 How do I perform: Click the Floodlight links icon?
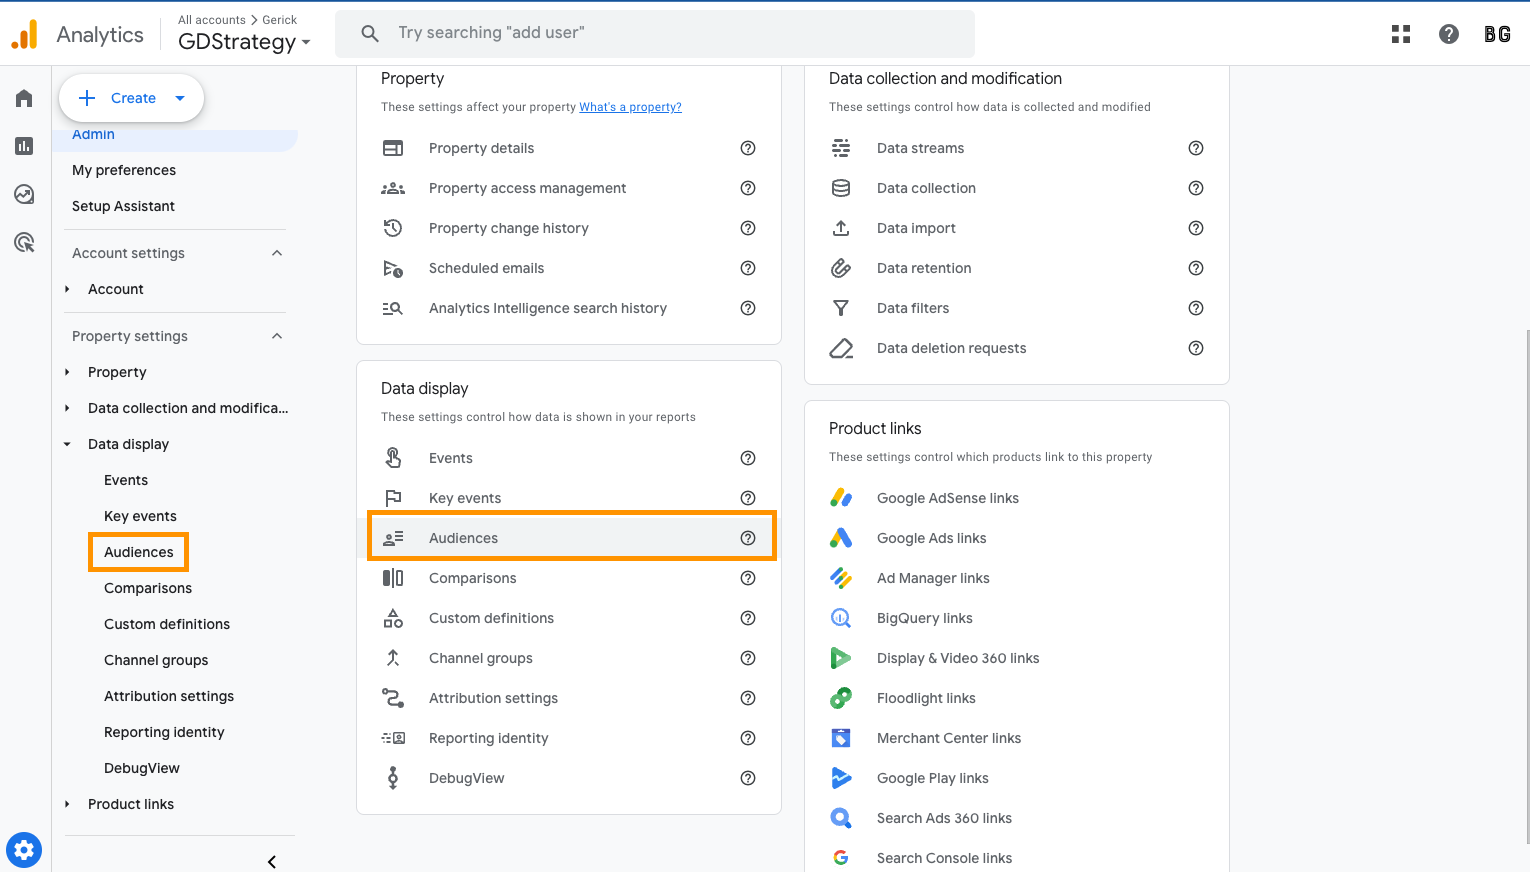click(841, 698)
